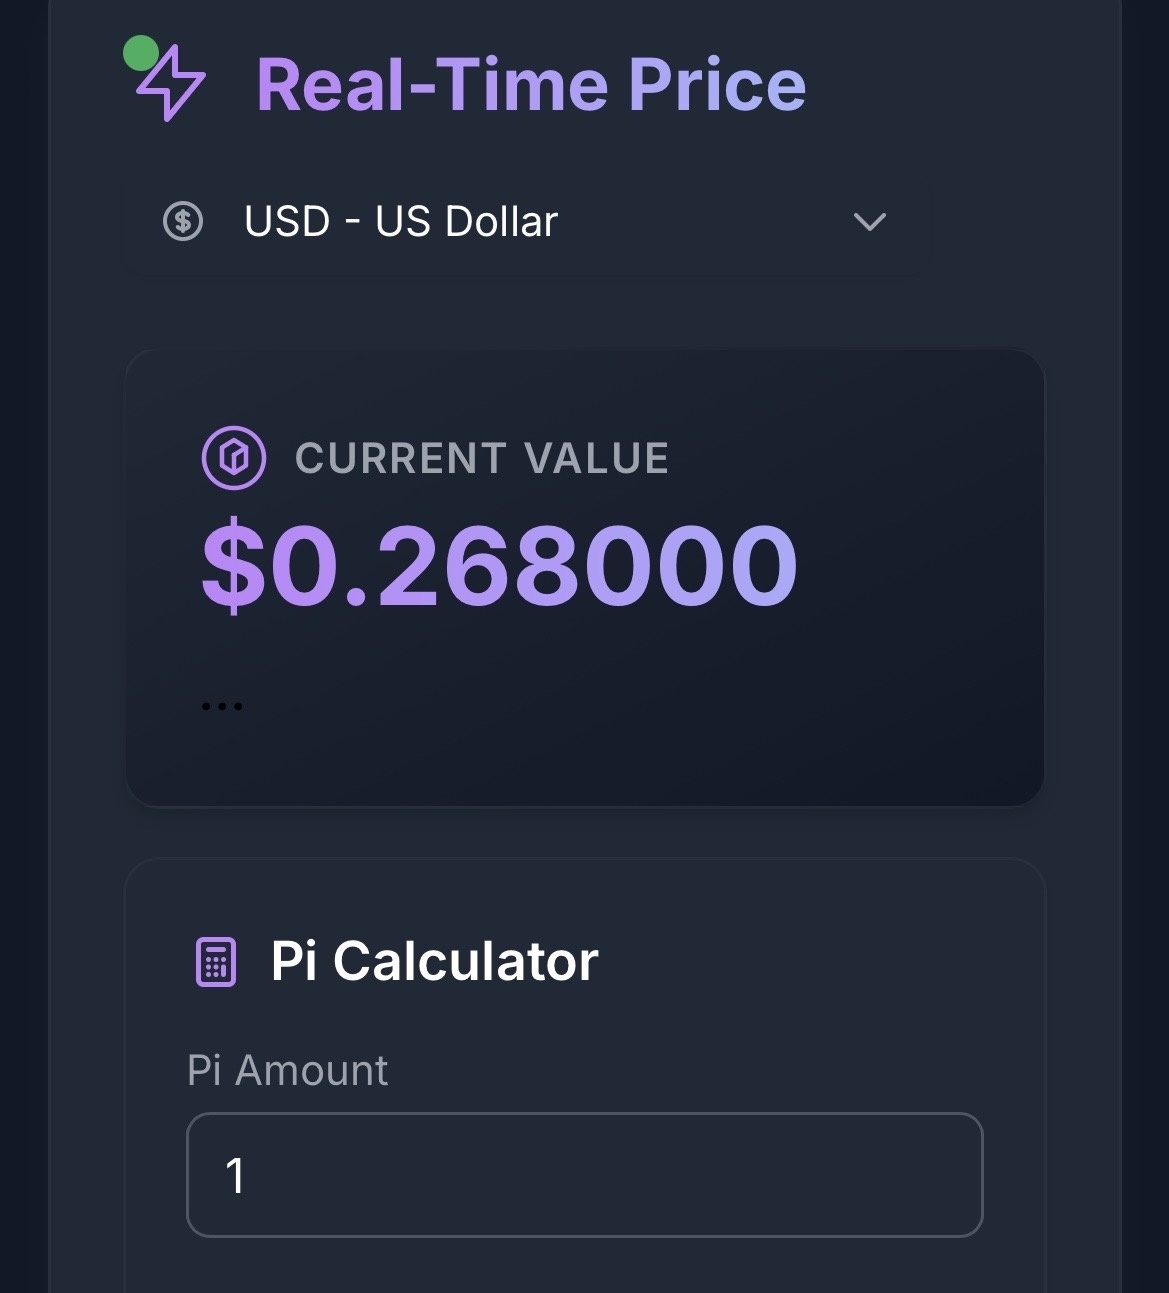Click the three dots under the price

click(x=221, y=706)
